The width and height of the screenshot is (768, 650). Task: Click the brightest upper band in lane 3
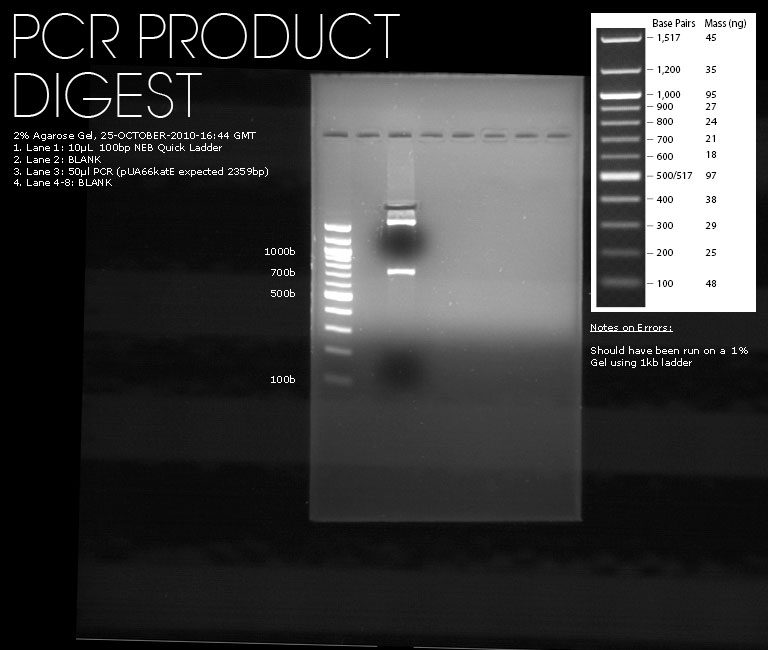pyautogui.click(x=400, y=222)
